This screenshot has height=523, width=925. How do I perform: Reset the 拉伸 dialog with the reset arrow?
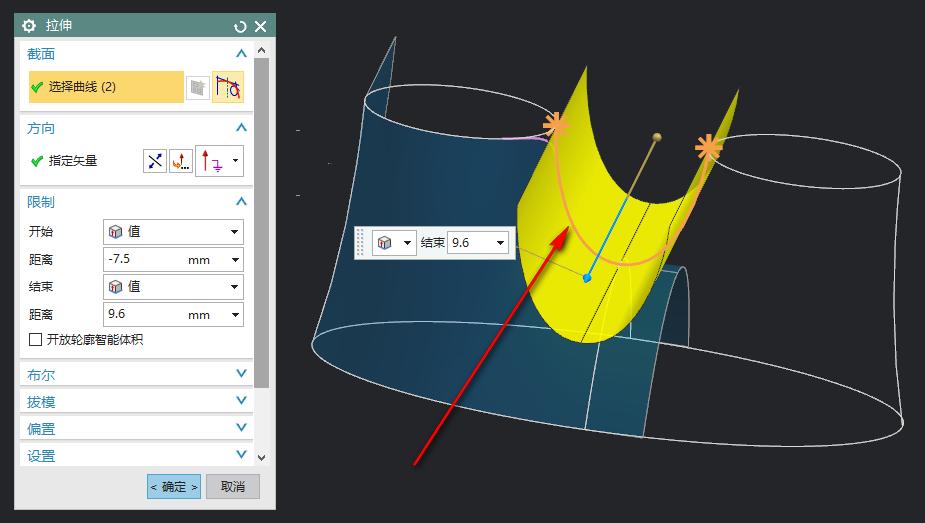click(240, 27)
